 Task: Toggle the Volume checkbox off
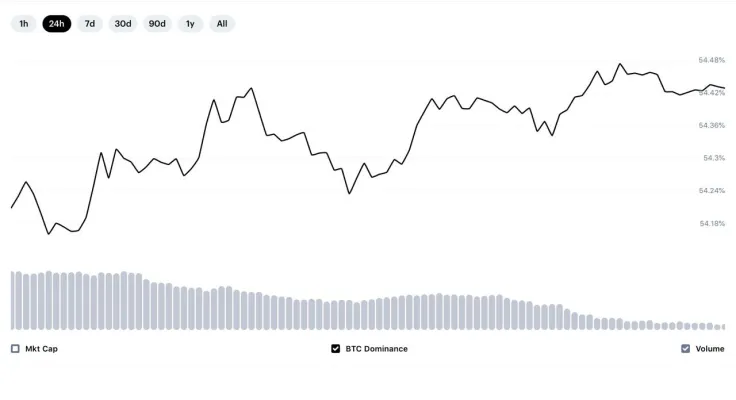pos(686,349)
